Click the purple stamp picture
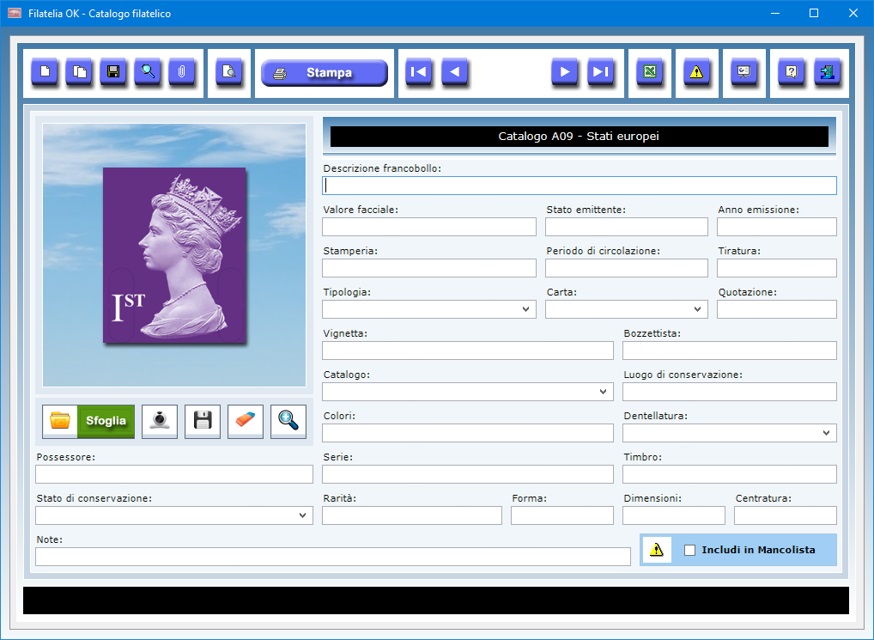 pyautogui.click(x=174, y=255)
